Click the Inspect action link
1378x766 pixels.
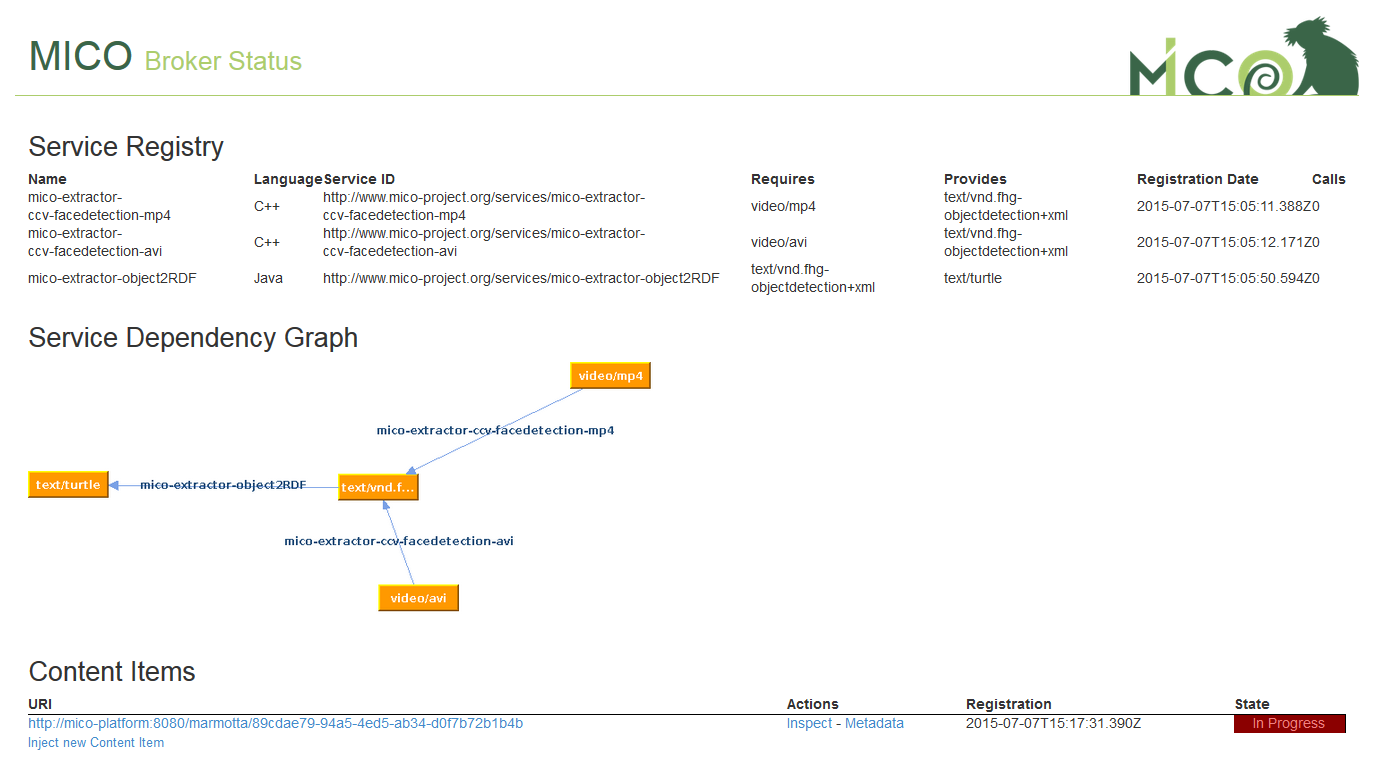click(x=809, y=723)
